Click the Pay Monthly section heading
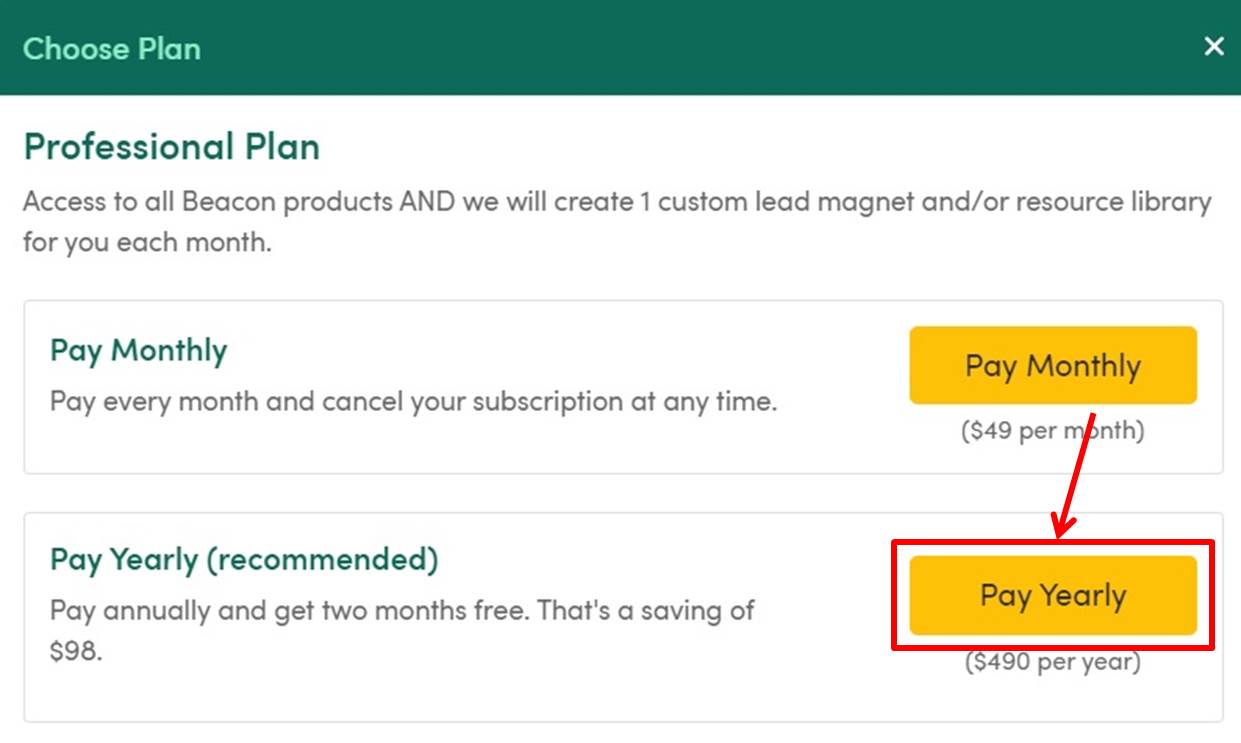 pos(138,350)
